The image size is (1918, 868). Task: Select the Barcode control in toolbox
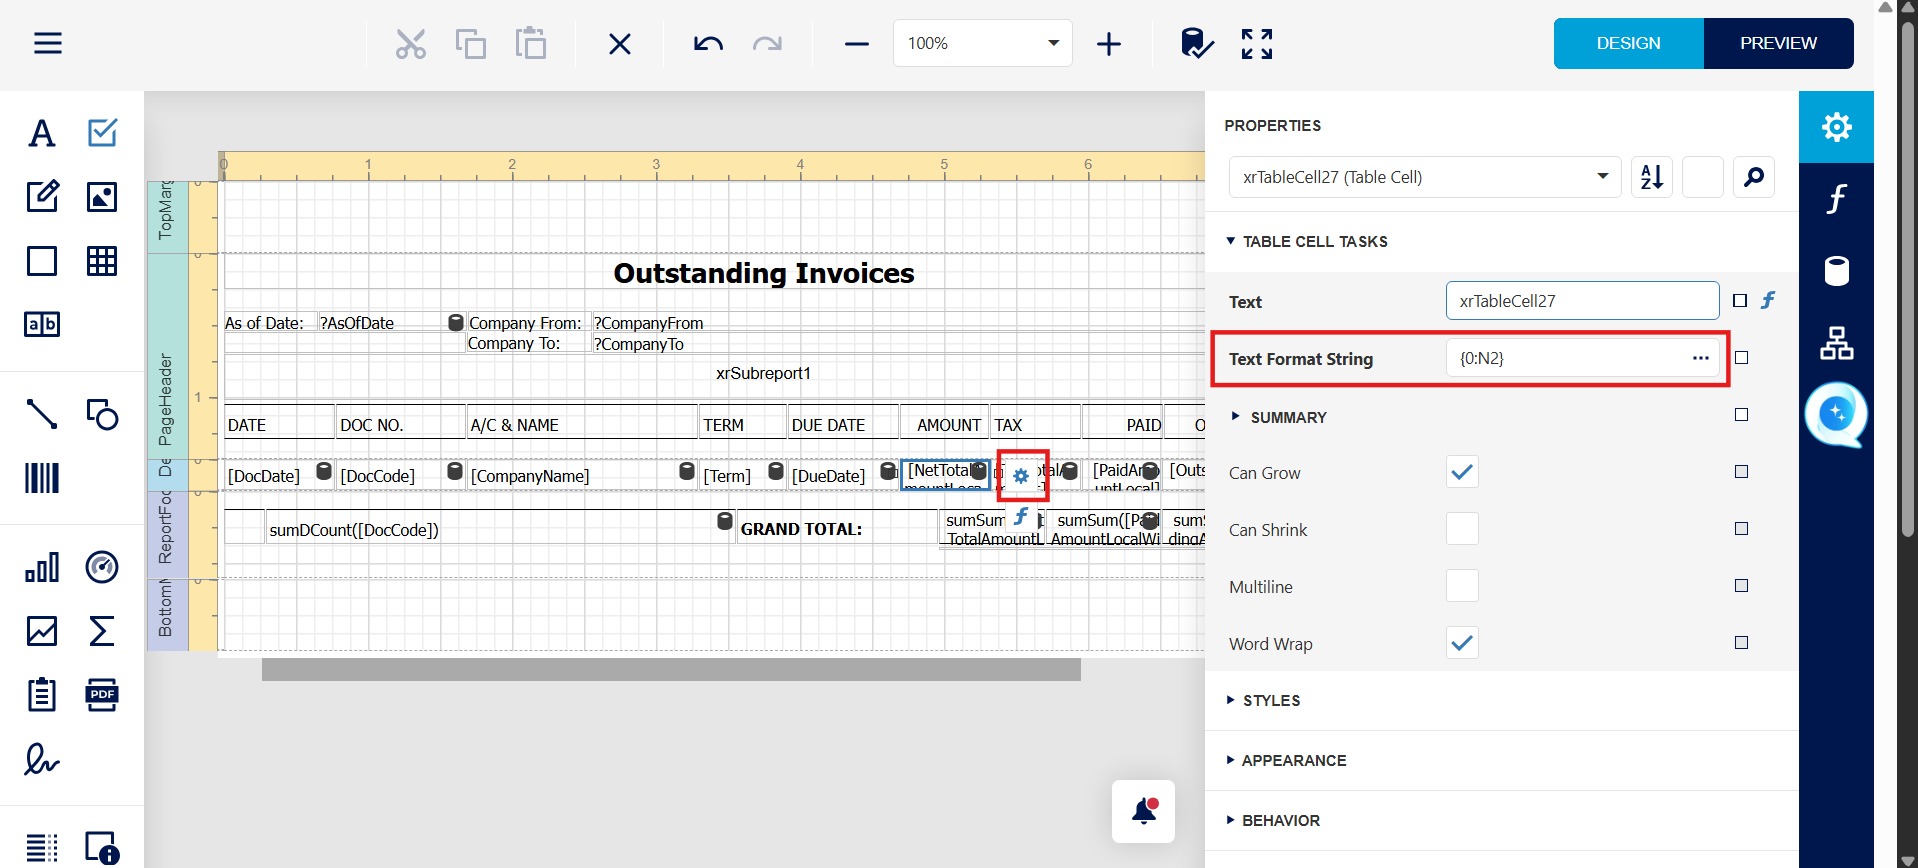(x=42, y=478)
